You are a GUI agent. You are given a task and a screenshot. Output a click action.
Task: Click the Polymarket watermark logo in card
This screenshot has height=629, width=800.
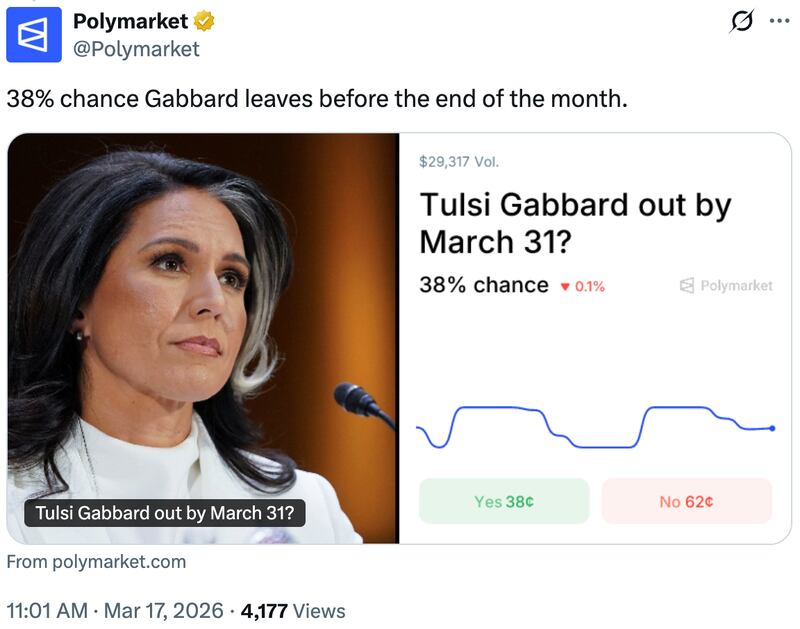coord(726,286)
